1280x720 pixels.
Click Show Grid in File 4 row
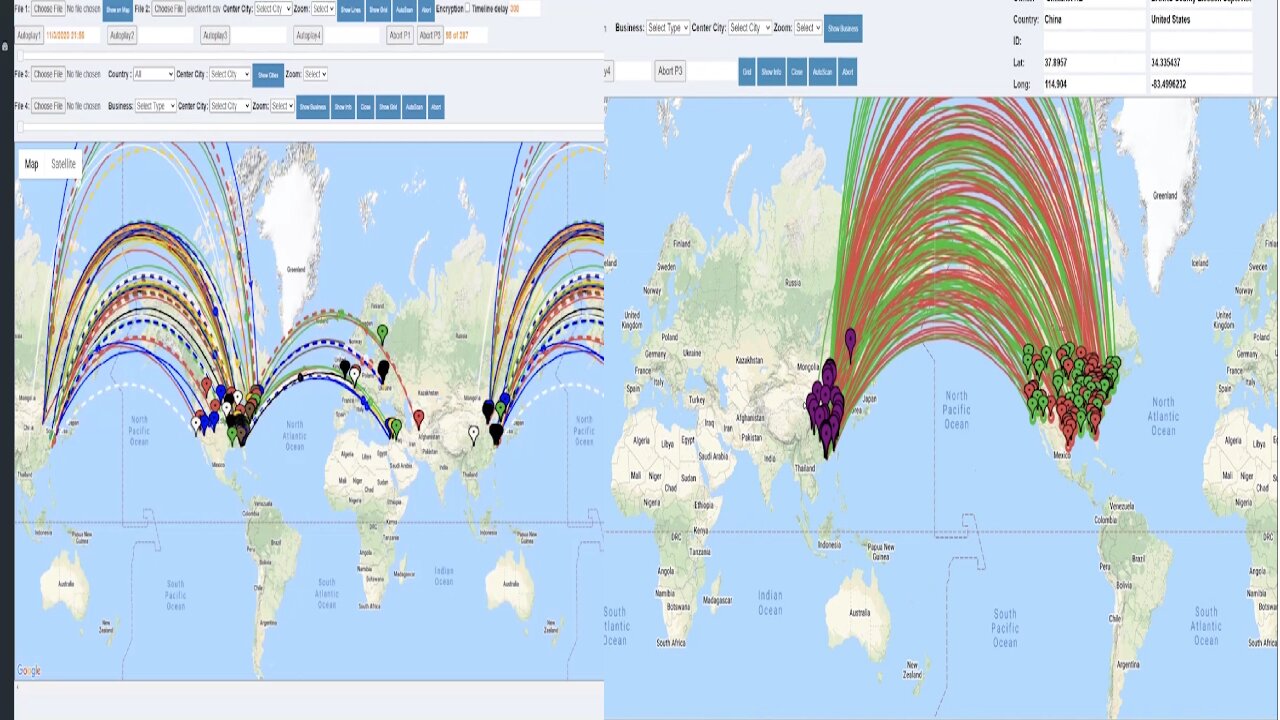point(389,107)
